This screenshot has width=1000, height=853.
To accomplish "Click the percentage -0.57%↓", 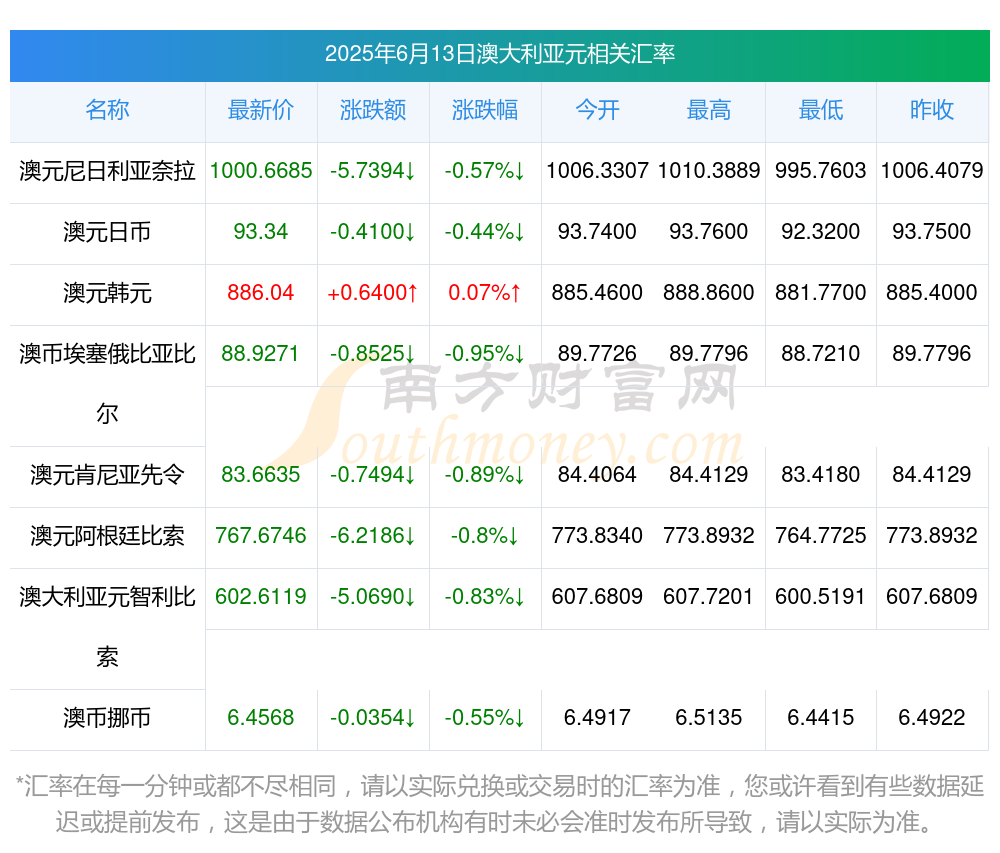I will coord(485,171).
